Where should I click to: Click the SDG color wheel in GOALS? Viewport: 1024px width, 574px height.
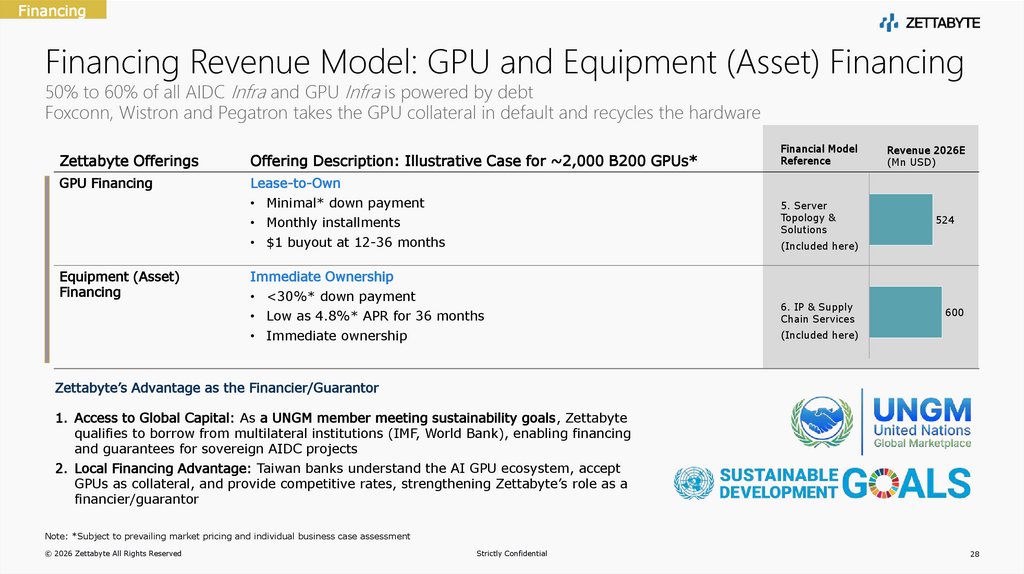pyautogui.click(x=884, y=483)
